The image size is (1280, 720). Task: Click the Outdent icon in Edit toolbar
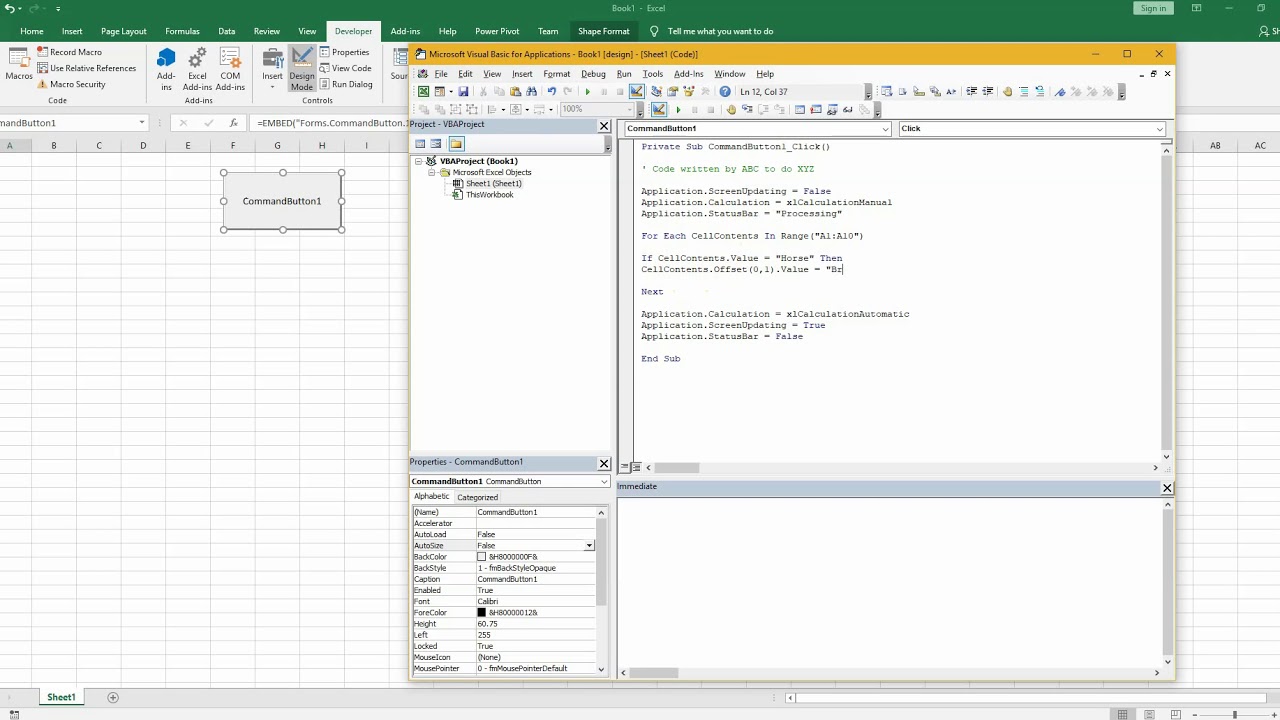[988, 91]
